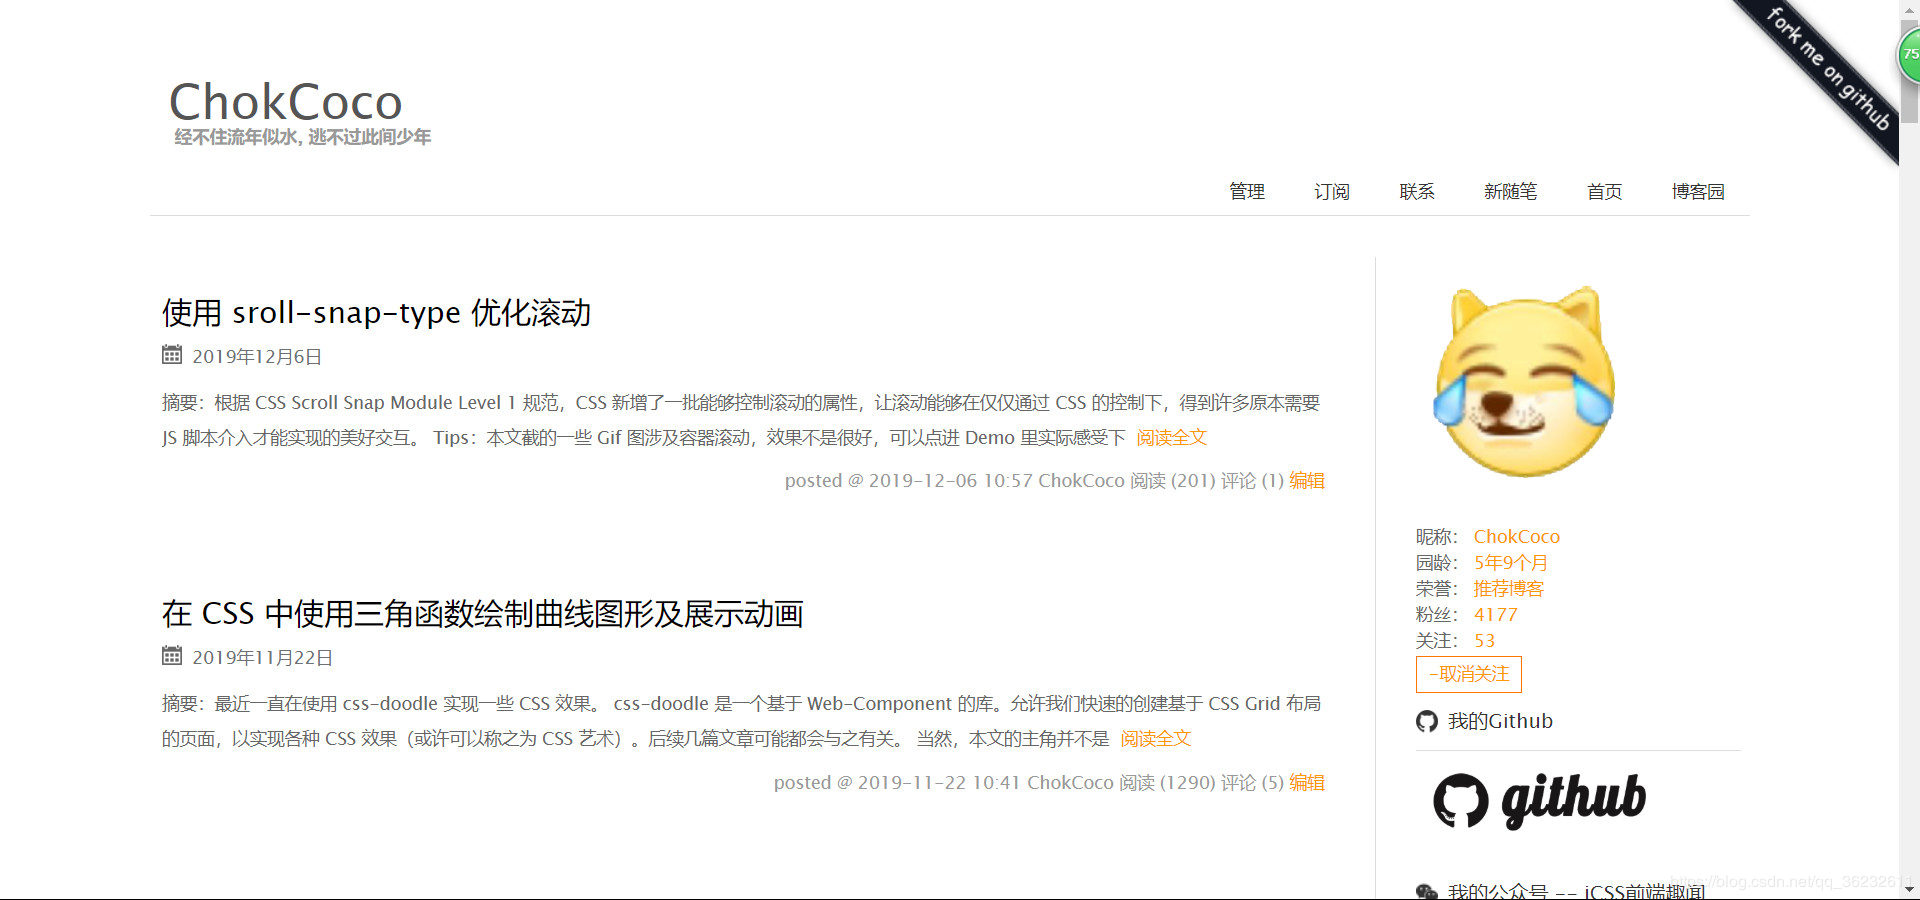Open the github logo in the sidebar

point(1540,799)
